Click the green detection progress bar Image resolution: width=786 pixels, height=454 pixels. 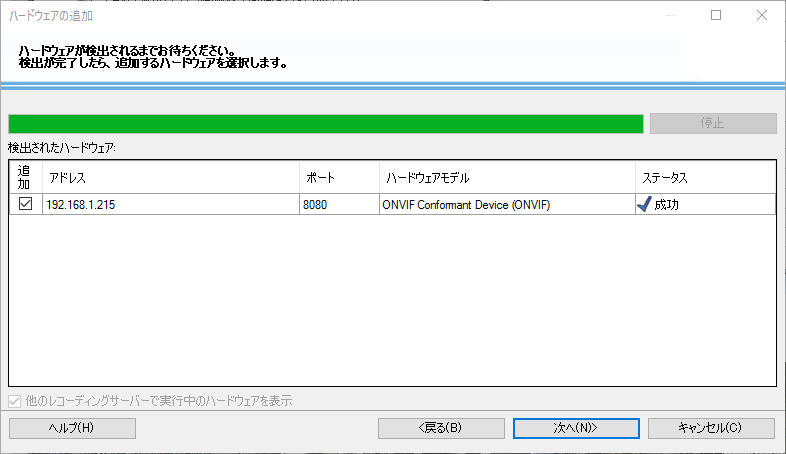tap(326, 124)
